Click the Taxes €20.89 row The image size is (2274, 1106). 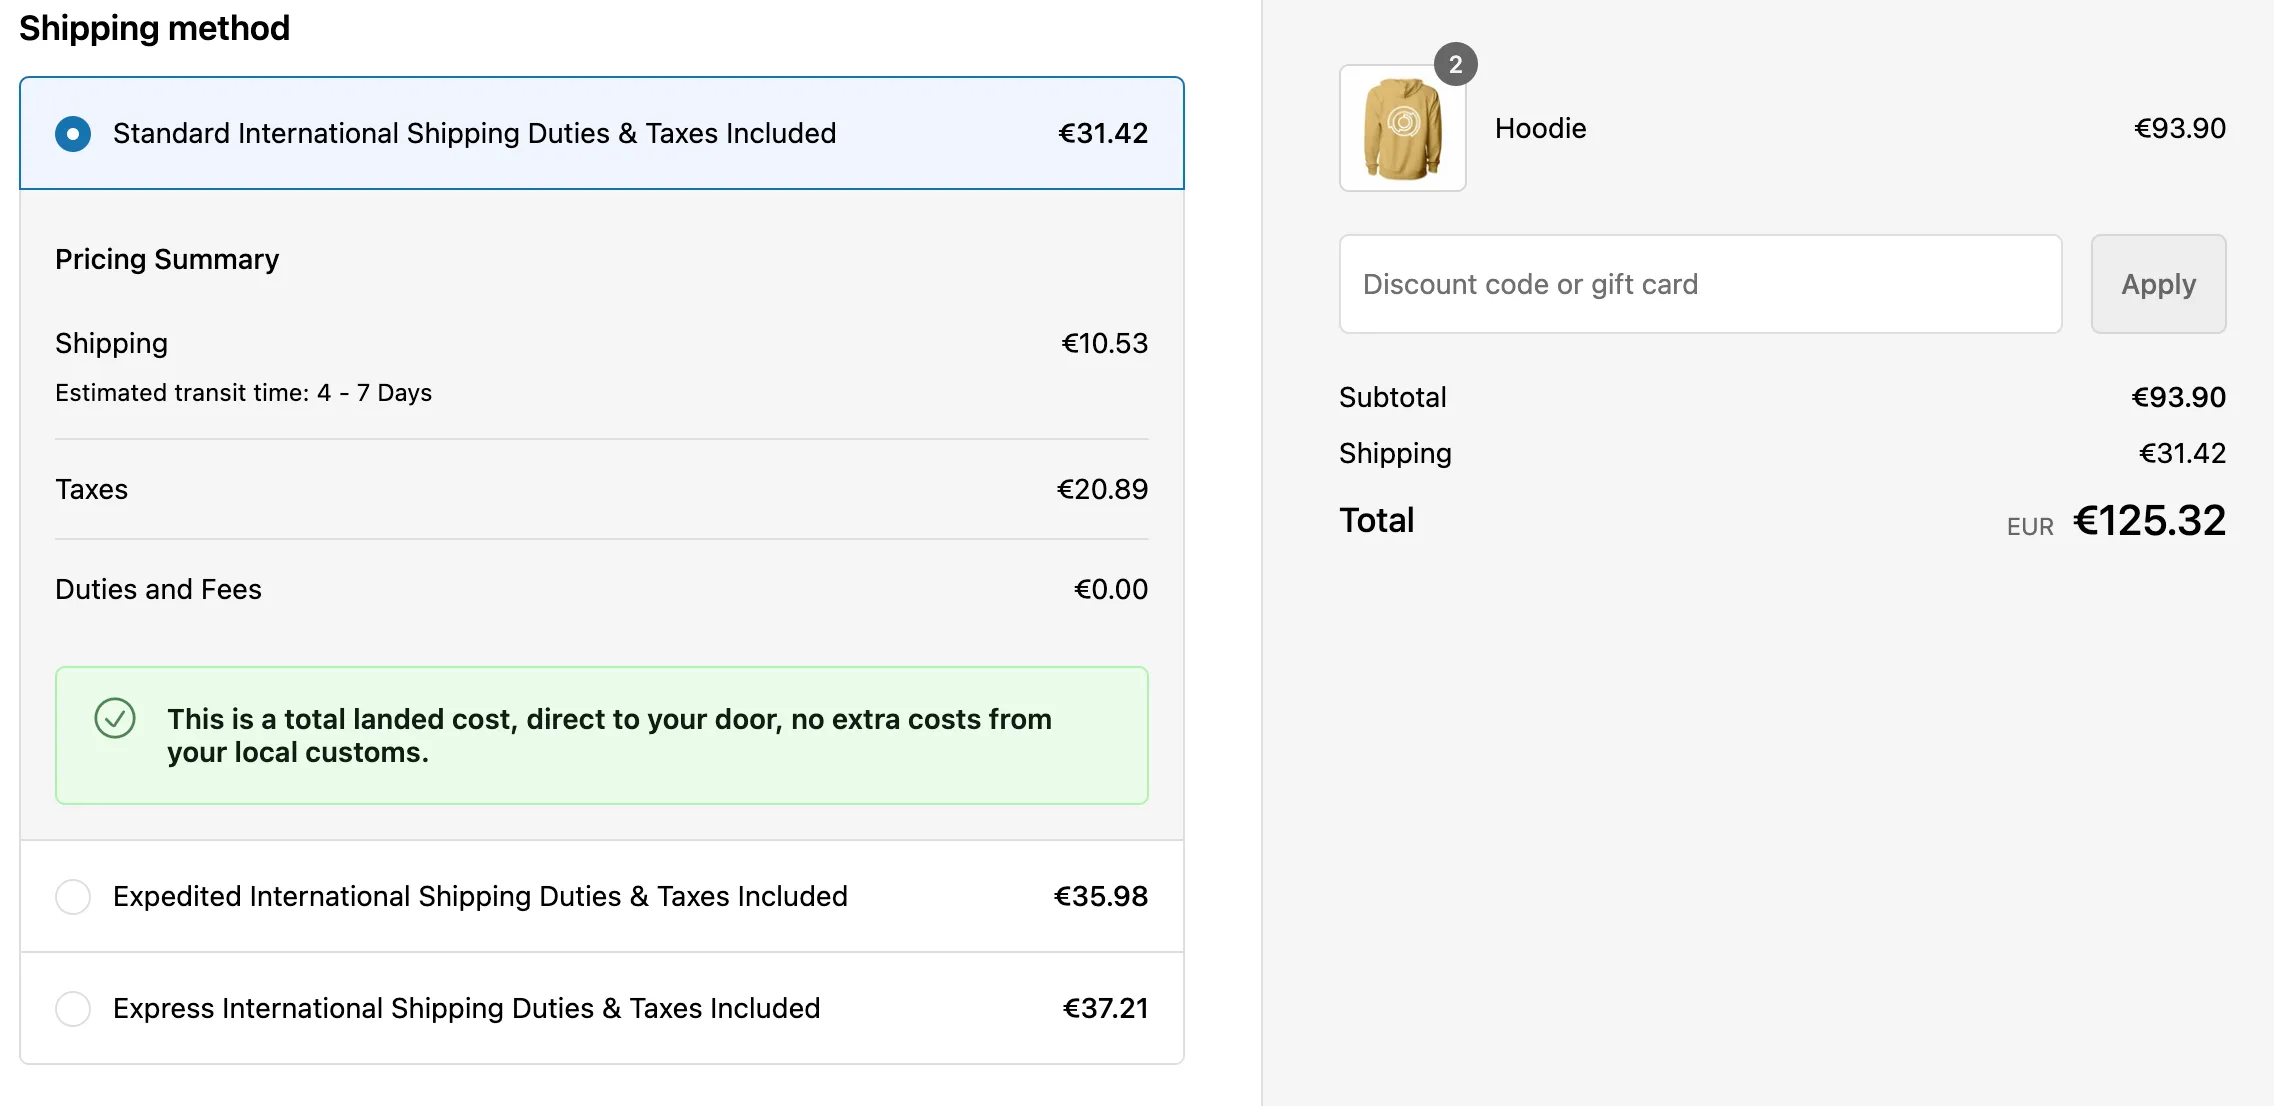pyautogui.click(x=600, y=490)
